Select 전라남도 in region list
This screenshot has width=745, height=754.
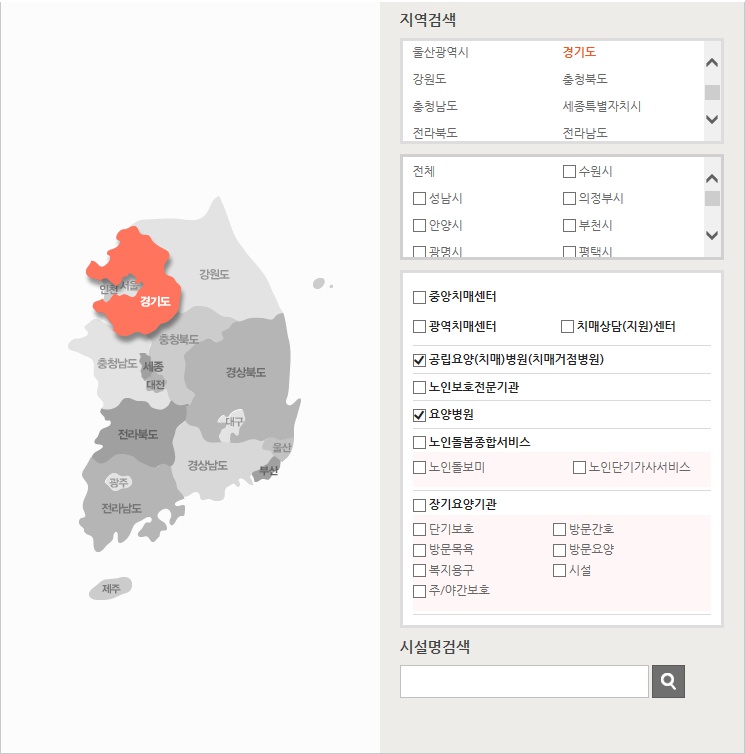(x=585, y=133)
